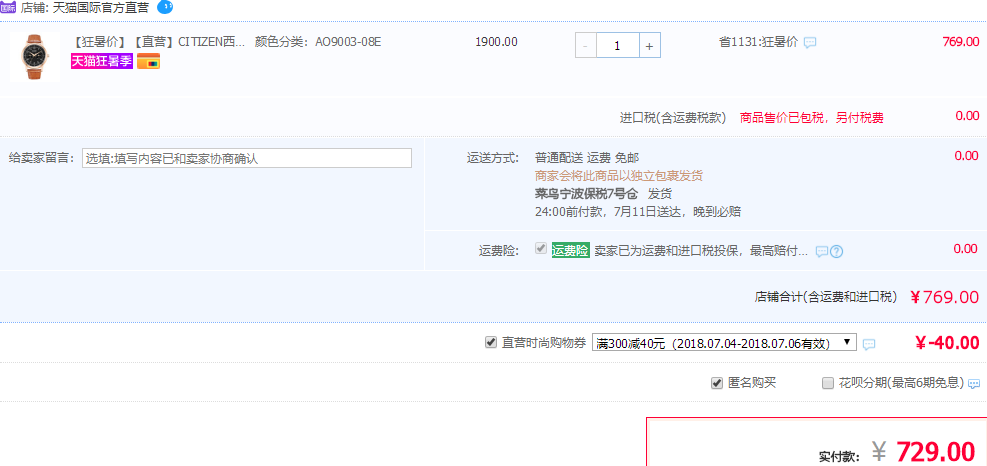Open the CITIZEN product title link
Screen dimensions: 987x466
(x=160, y=42)
